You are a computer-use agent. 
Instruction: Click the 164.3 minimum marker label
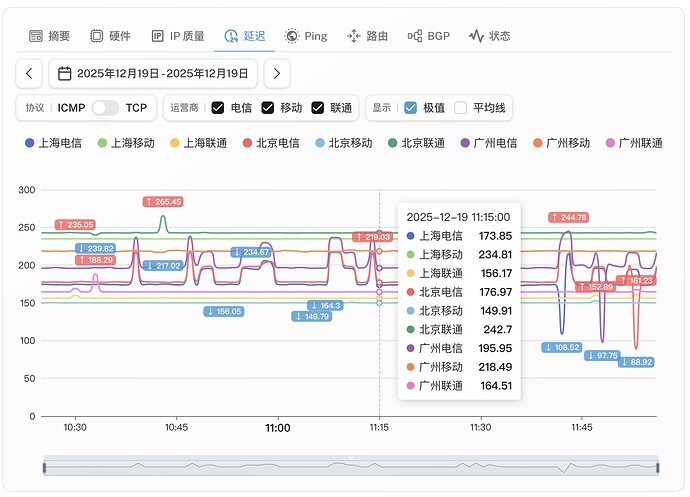(325, 306)
